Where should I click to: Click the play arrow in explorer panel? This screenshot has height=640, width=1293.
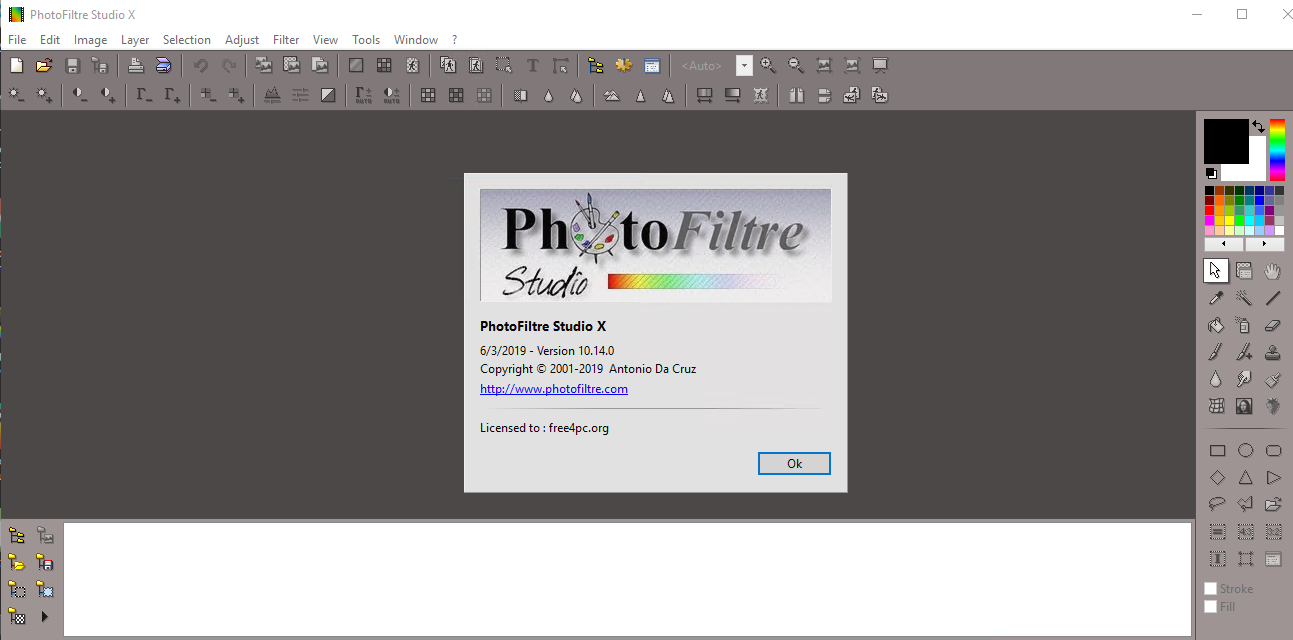(x=44, y=617)
